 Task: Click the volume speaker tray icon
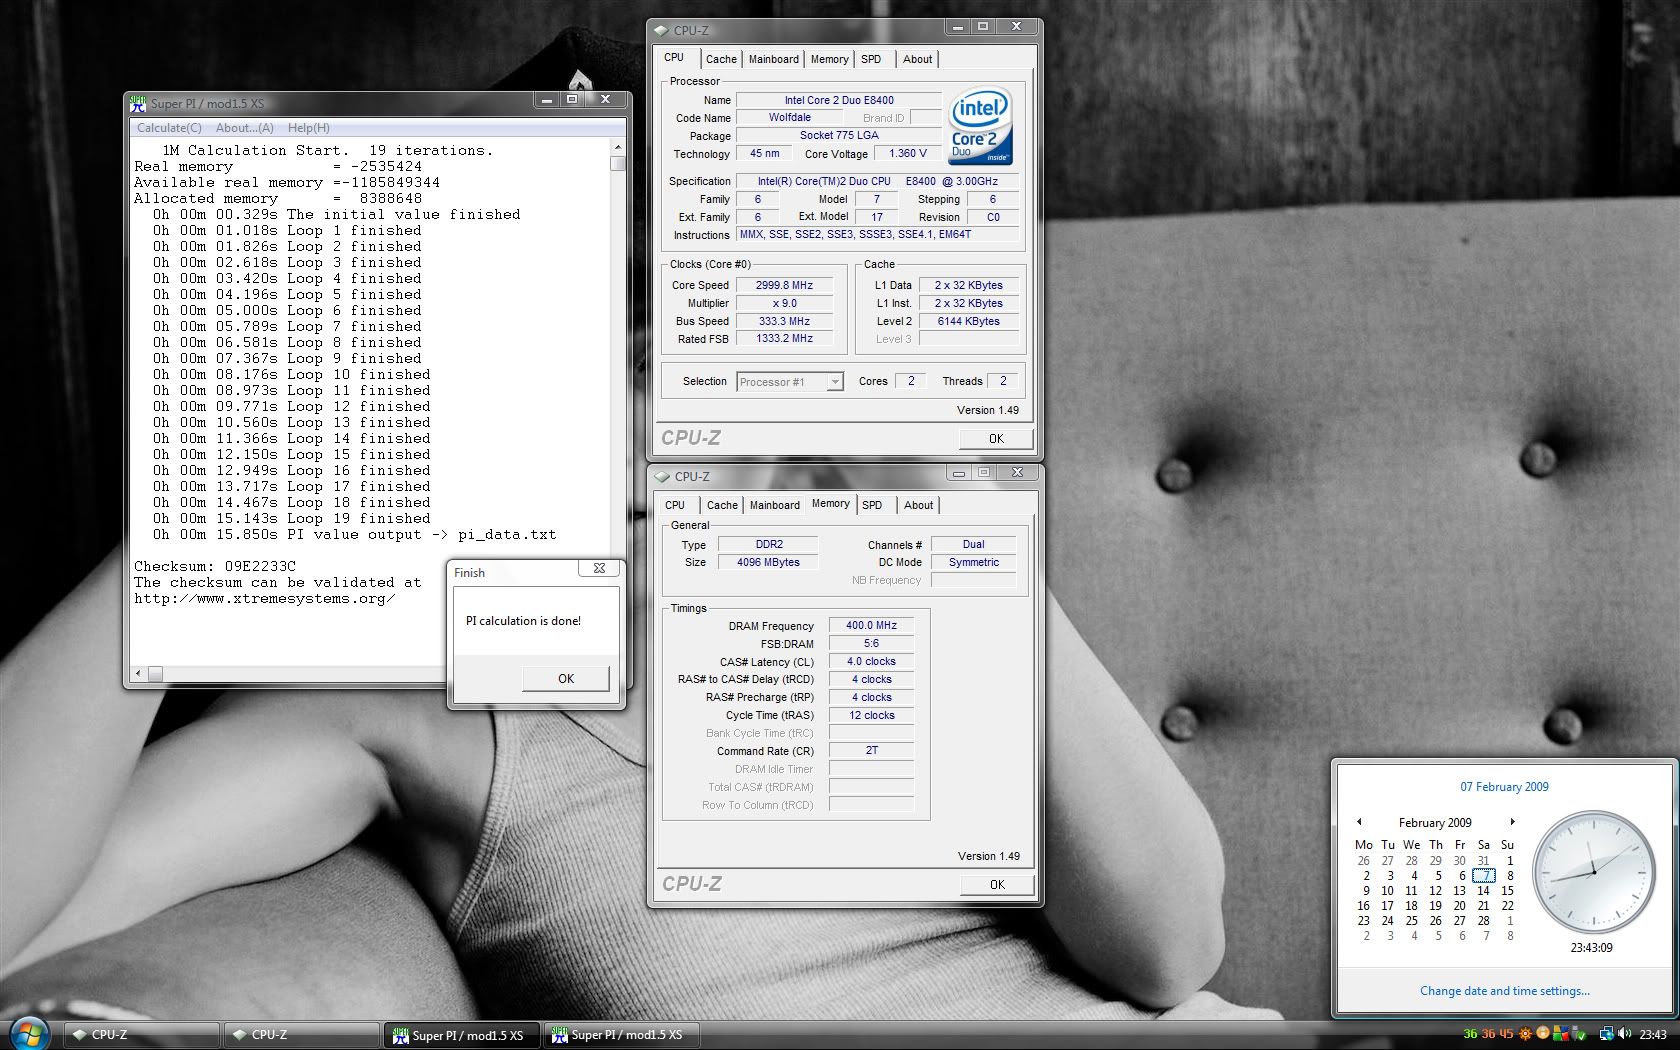[x=1624, y=1034]
